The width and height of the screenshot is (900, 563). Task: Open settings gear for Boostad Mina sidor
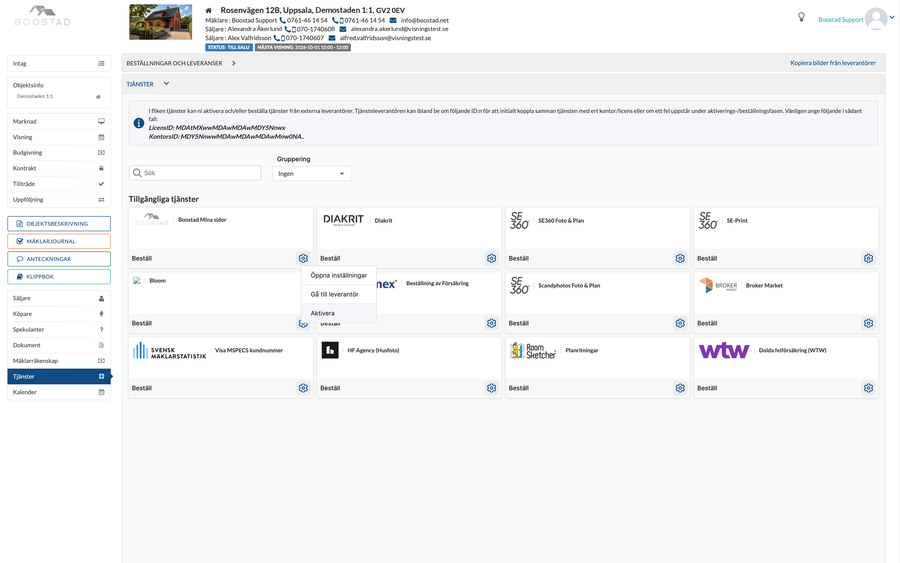(303, 258)
